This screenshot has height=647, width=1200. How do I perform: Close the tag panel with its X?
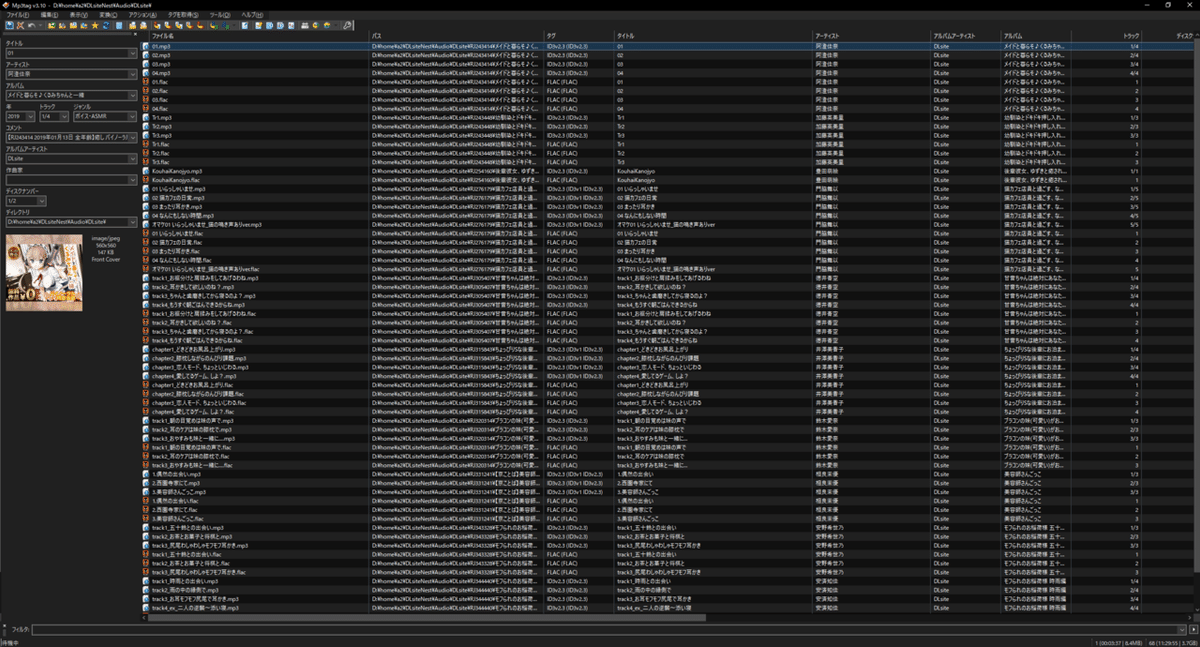[135, 34]
